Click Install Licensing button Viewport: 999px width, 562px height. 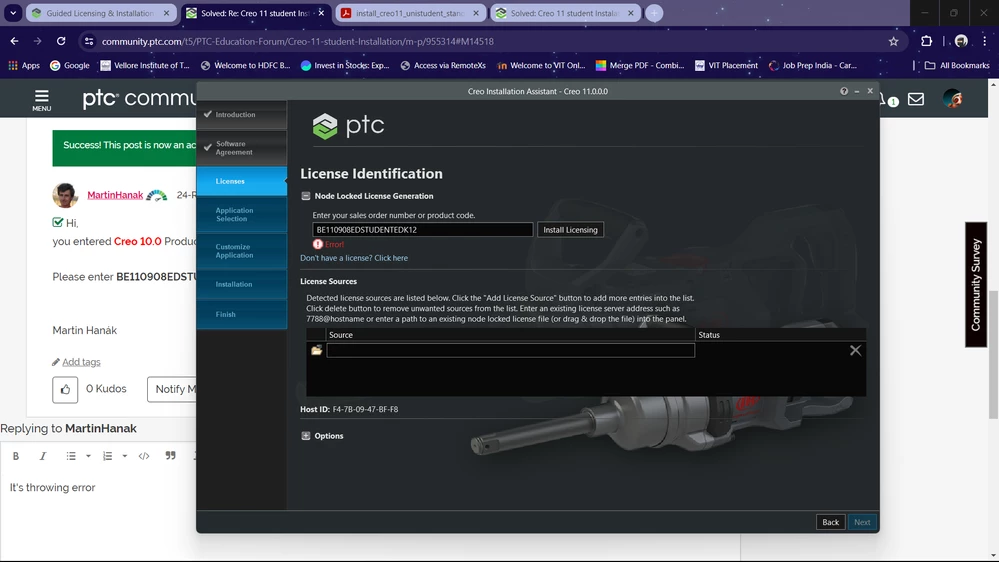tap(570, 229)
